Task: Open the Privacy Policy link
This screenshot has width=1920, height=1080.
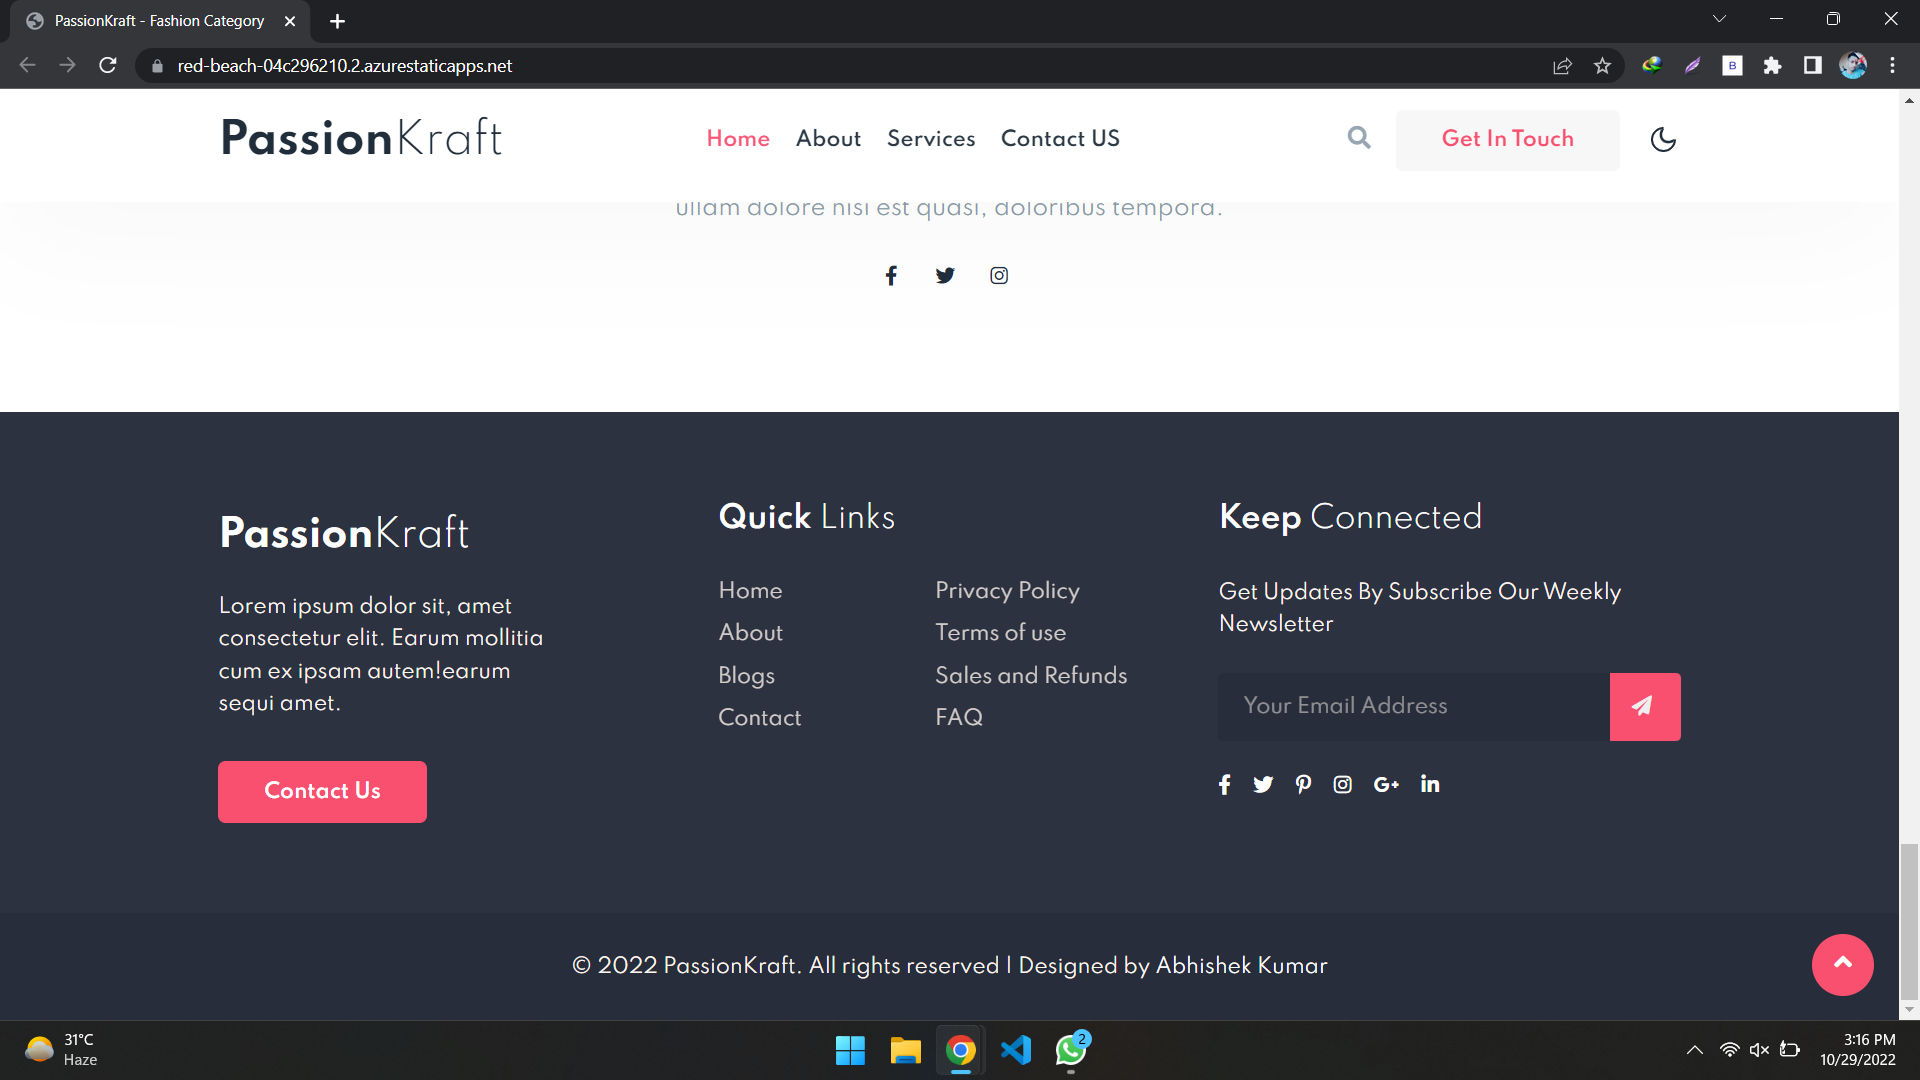Action: click(1006, 591)
